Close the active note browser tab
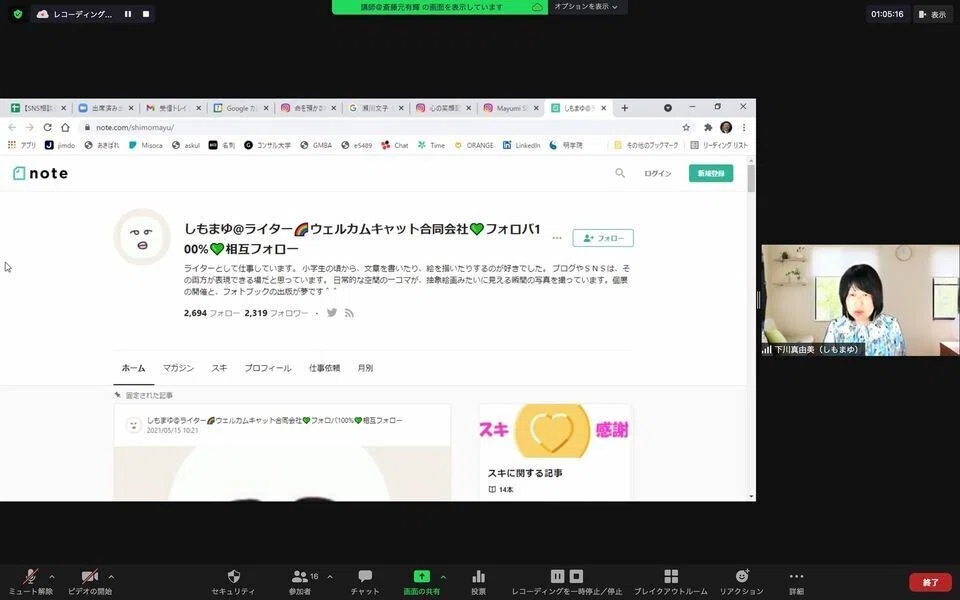Viewport: 960px width, 600px height. (604, 108)
